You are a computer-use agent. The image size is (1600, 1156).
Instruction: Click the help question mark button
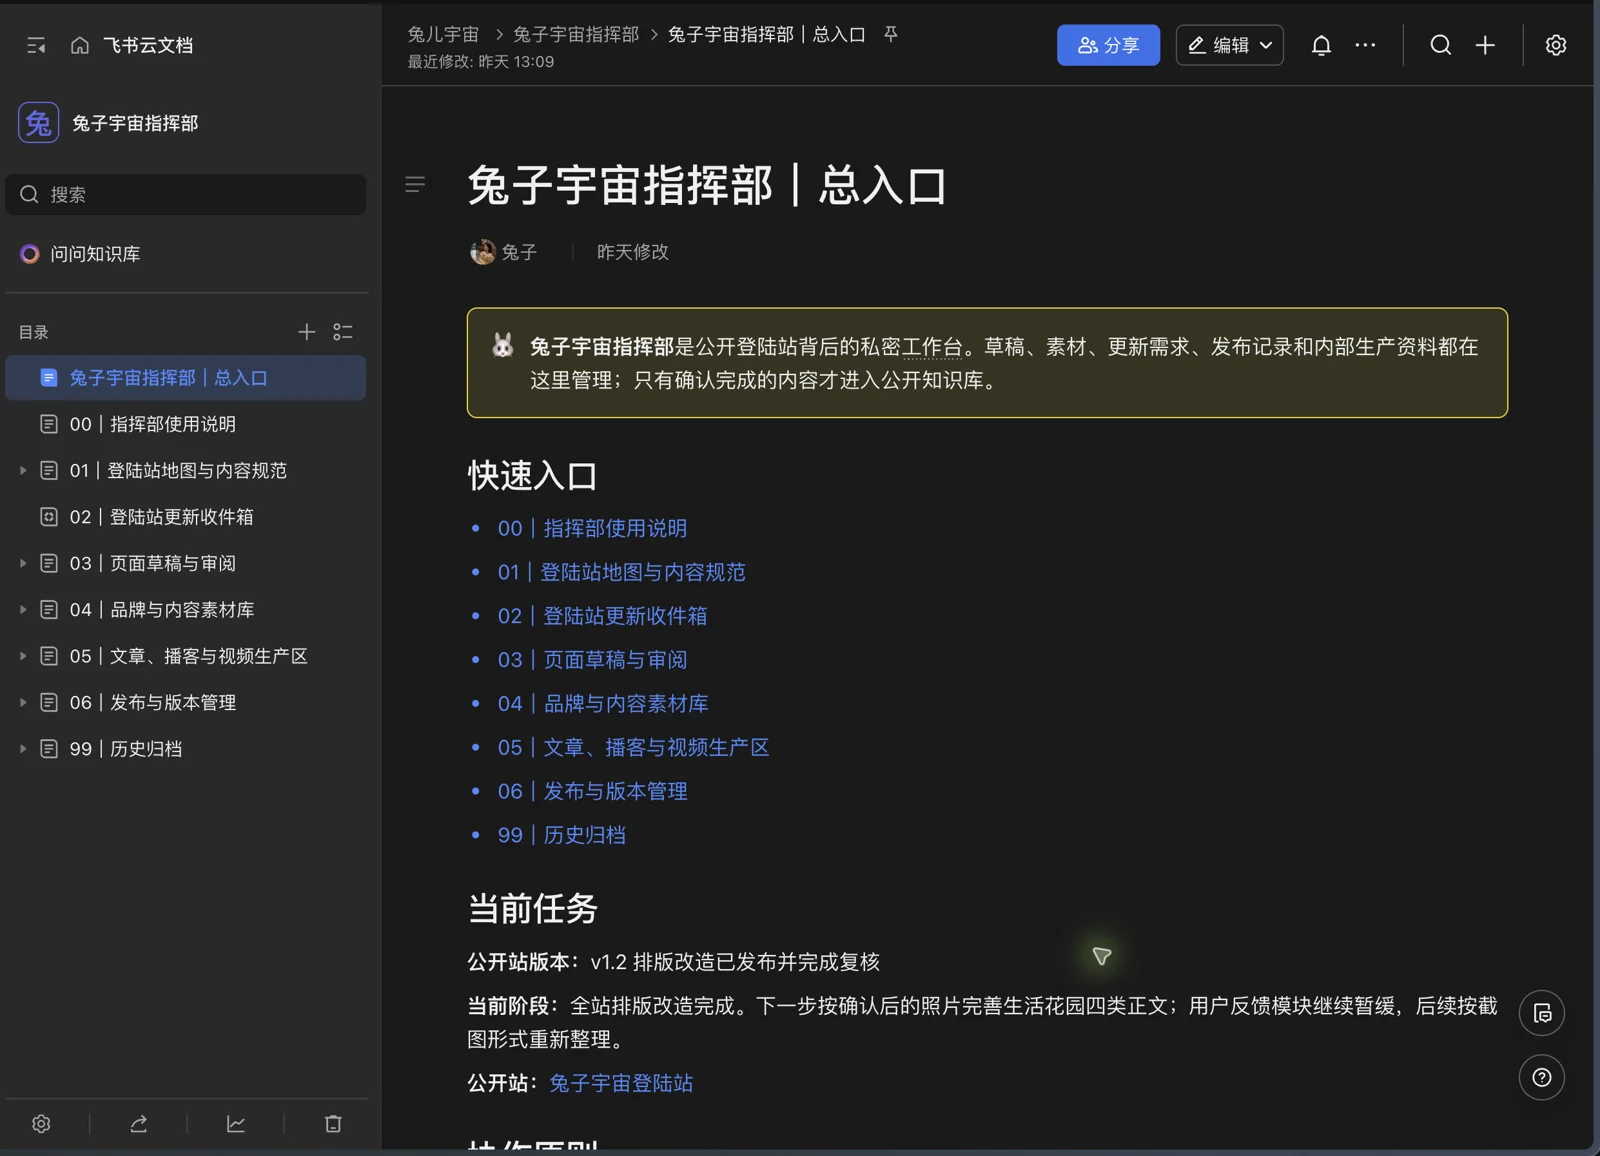[x=1542, y=1077]
